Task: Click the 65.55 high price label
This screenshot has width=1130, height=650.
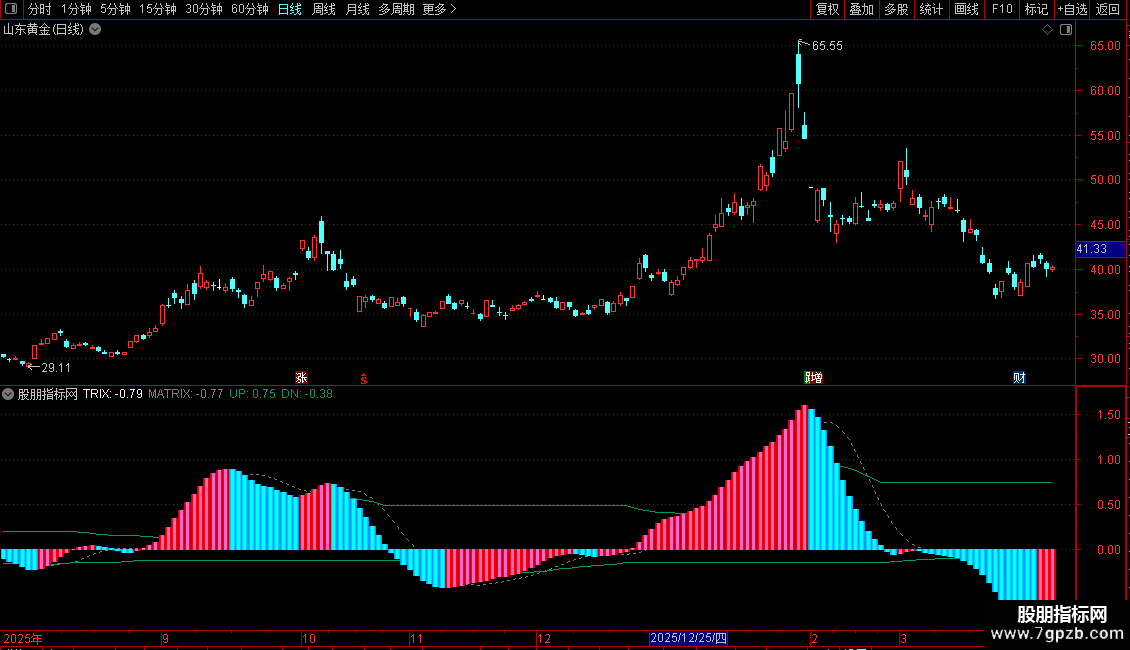Action: point(827,46)
